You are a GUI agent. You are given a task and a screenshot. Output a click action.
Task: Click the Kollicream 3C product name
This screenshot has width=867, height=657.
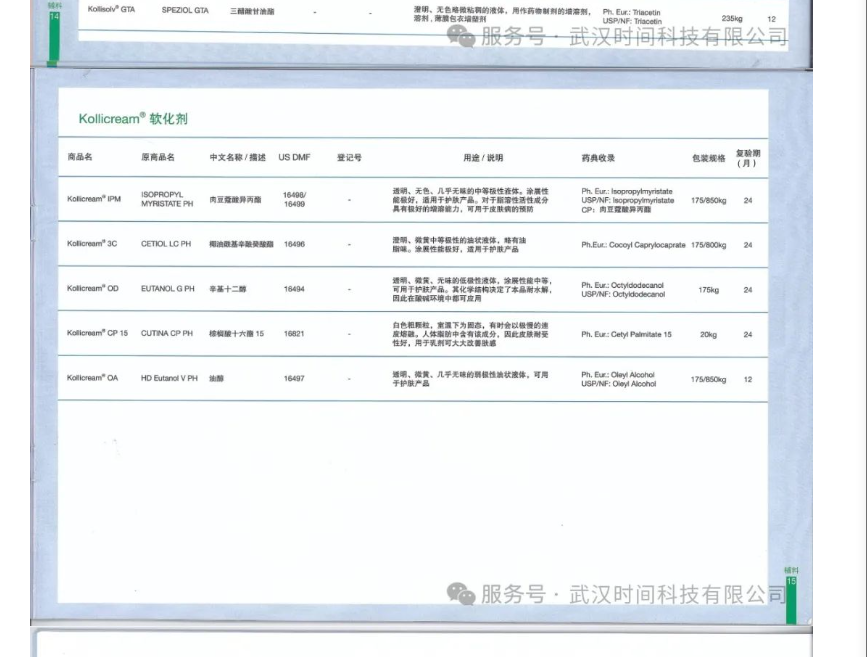coord(92,244)
